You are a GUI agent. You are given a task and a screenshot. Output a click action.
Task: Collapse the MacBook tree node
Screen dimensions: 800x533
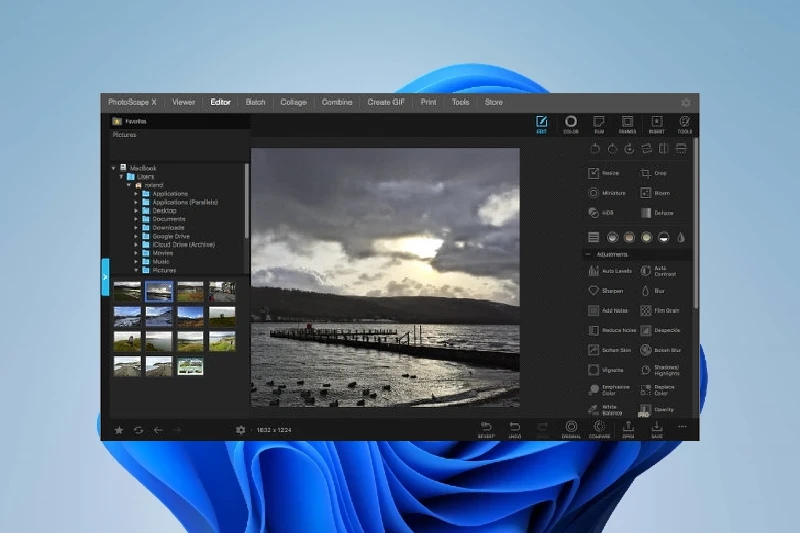click(113, 168)
